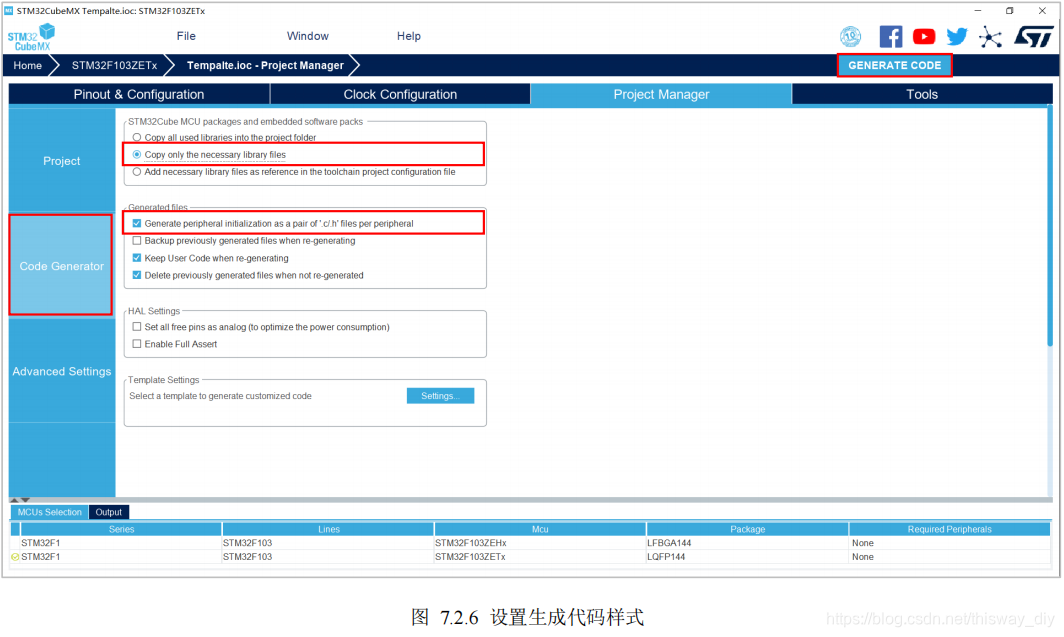Toggle Delete previously generated files checkbox
Viewport: 1064px width, 637px height.
coord(137,275)
